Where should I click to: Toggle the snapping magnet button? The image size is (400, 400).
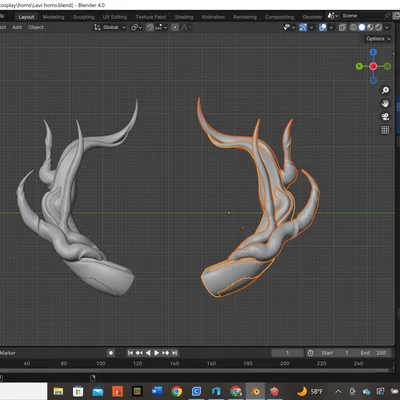(x=150, y=27)
